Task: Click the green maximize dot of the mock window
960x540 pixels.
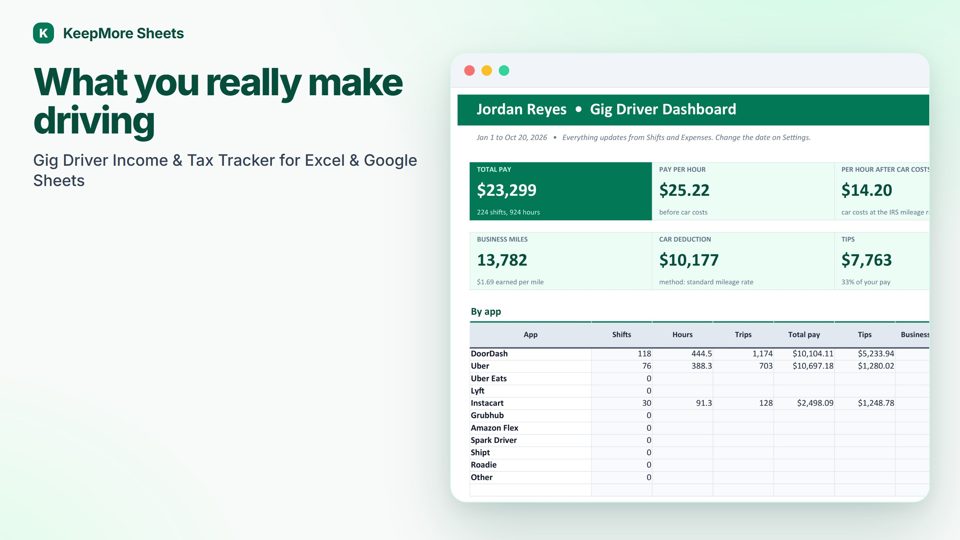Action: coord(504,70)
